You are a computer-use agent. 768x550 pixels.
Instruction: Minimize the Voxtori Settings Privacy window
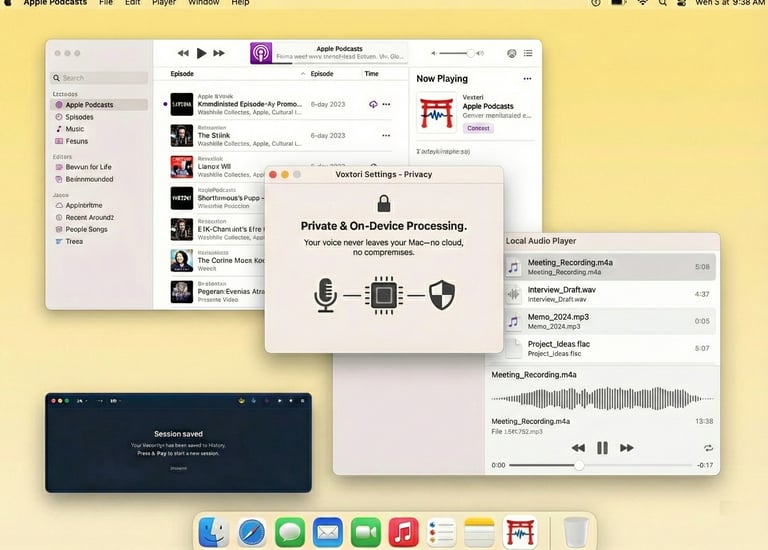pyautogui.click(x=285, y=174)
